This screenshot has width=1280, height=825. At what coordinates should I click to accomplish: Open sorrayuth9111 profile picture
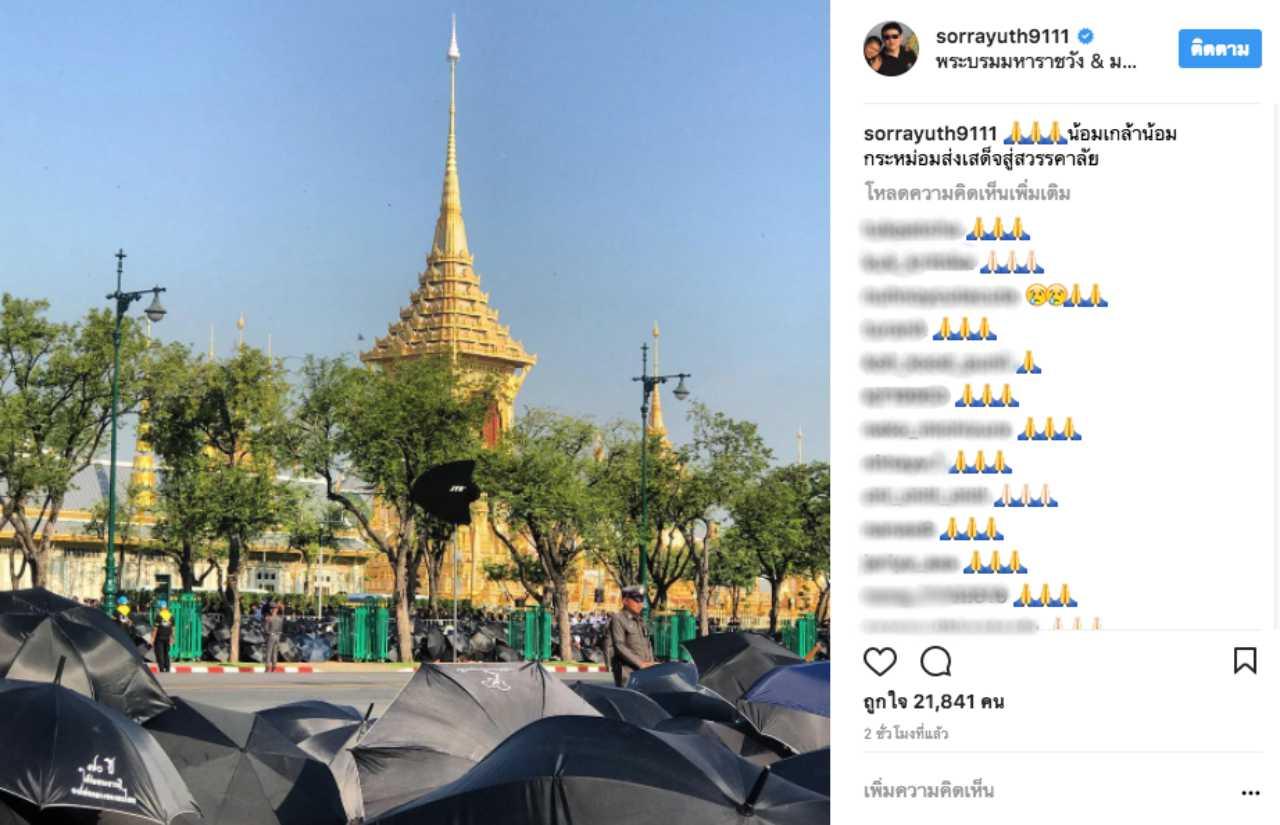[x=891, y=49]
